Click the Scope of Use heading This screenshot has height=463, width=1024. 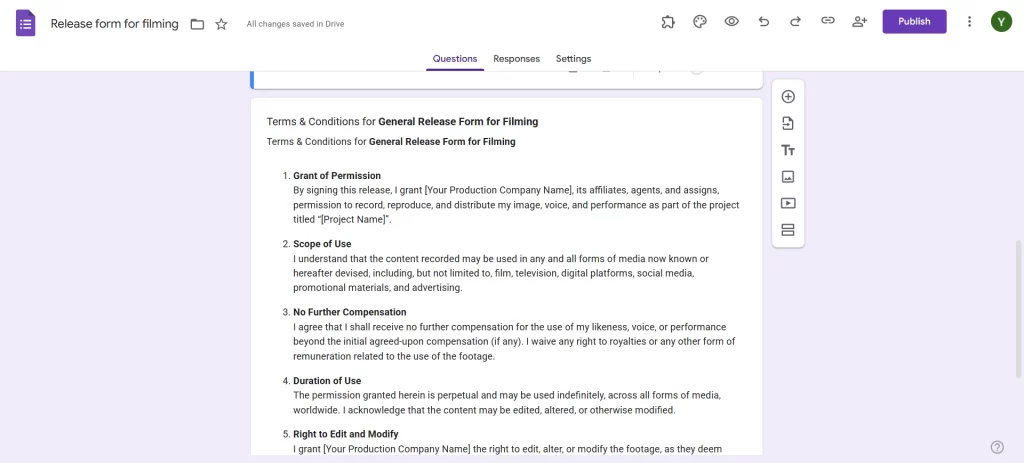pyautogui.click(x=322, y=244)
